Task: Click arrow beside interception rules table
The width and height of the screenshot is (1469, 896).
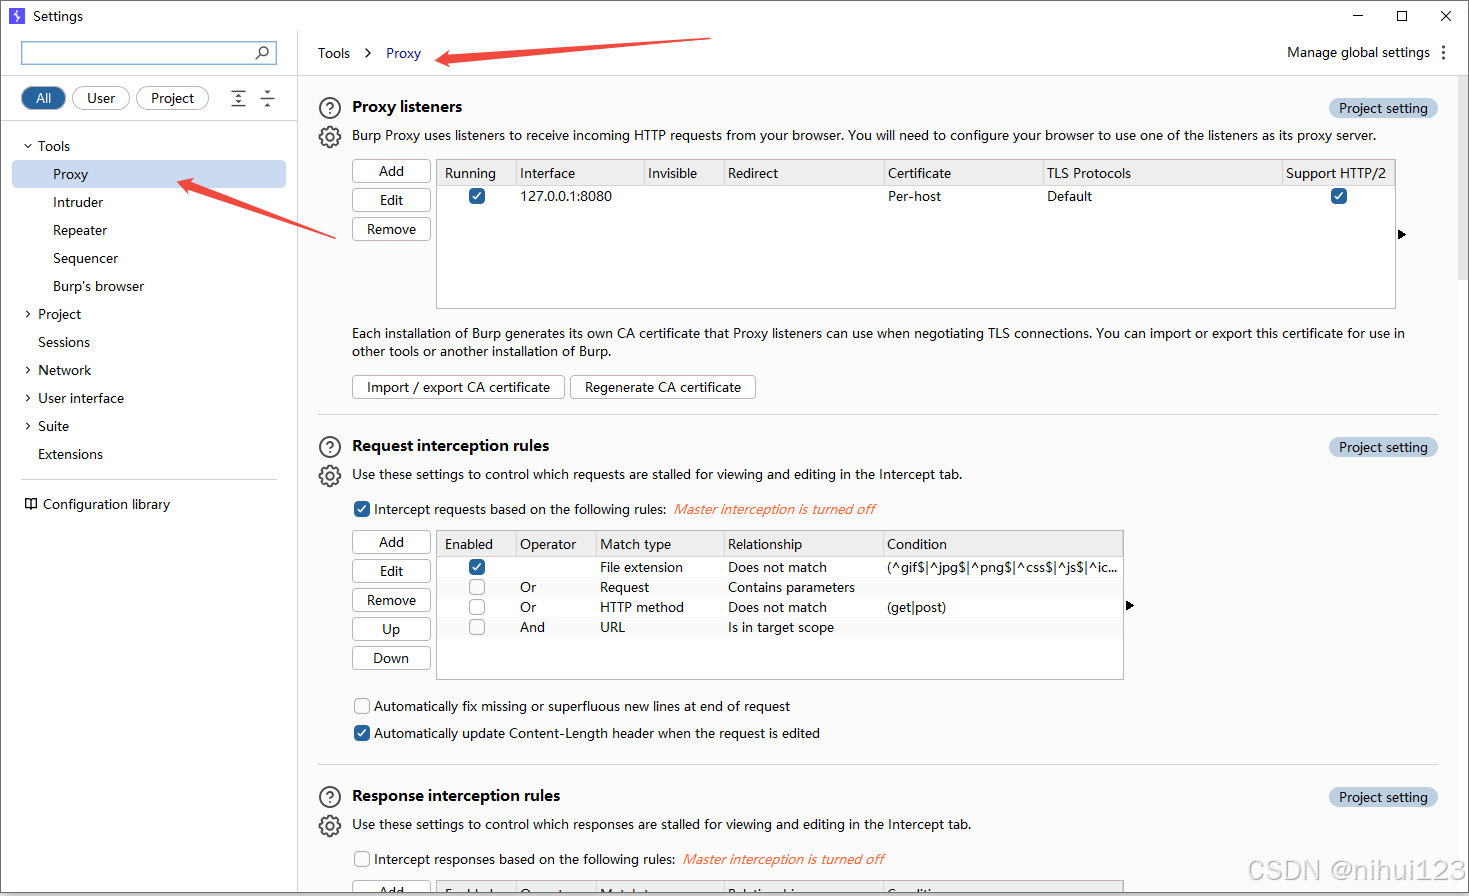Action: [x=1130, y=605]
